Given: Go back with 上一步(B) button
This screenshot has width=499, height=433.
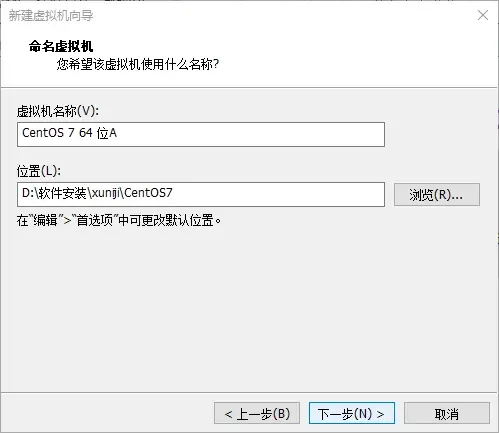Looking at the screenshot, I should [x=257, y=413].
